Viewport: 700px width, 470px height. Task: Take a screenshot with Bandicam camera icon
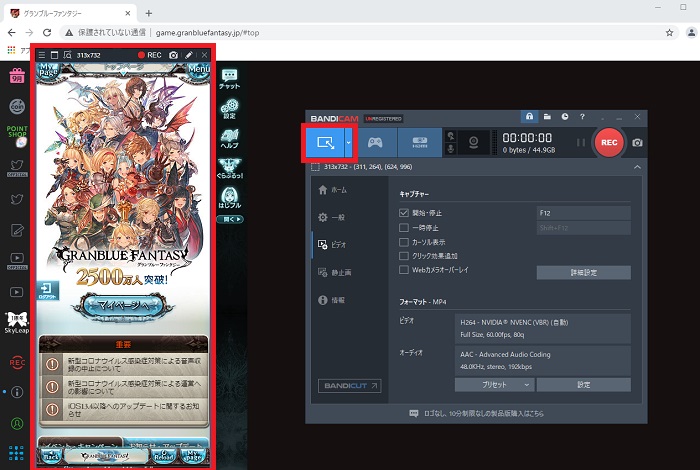[637, 143]
